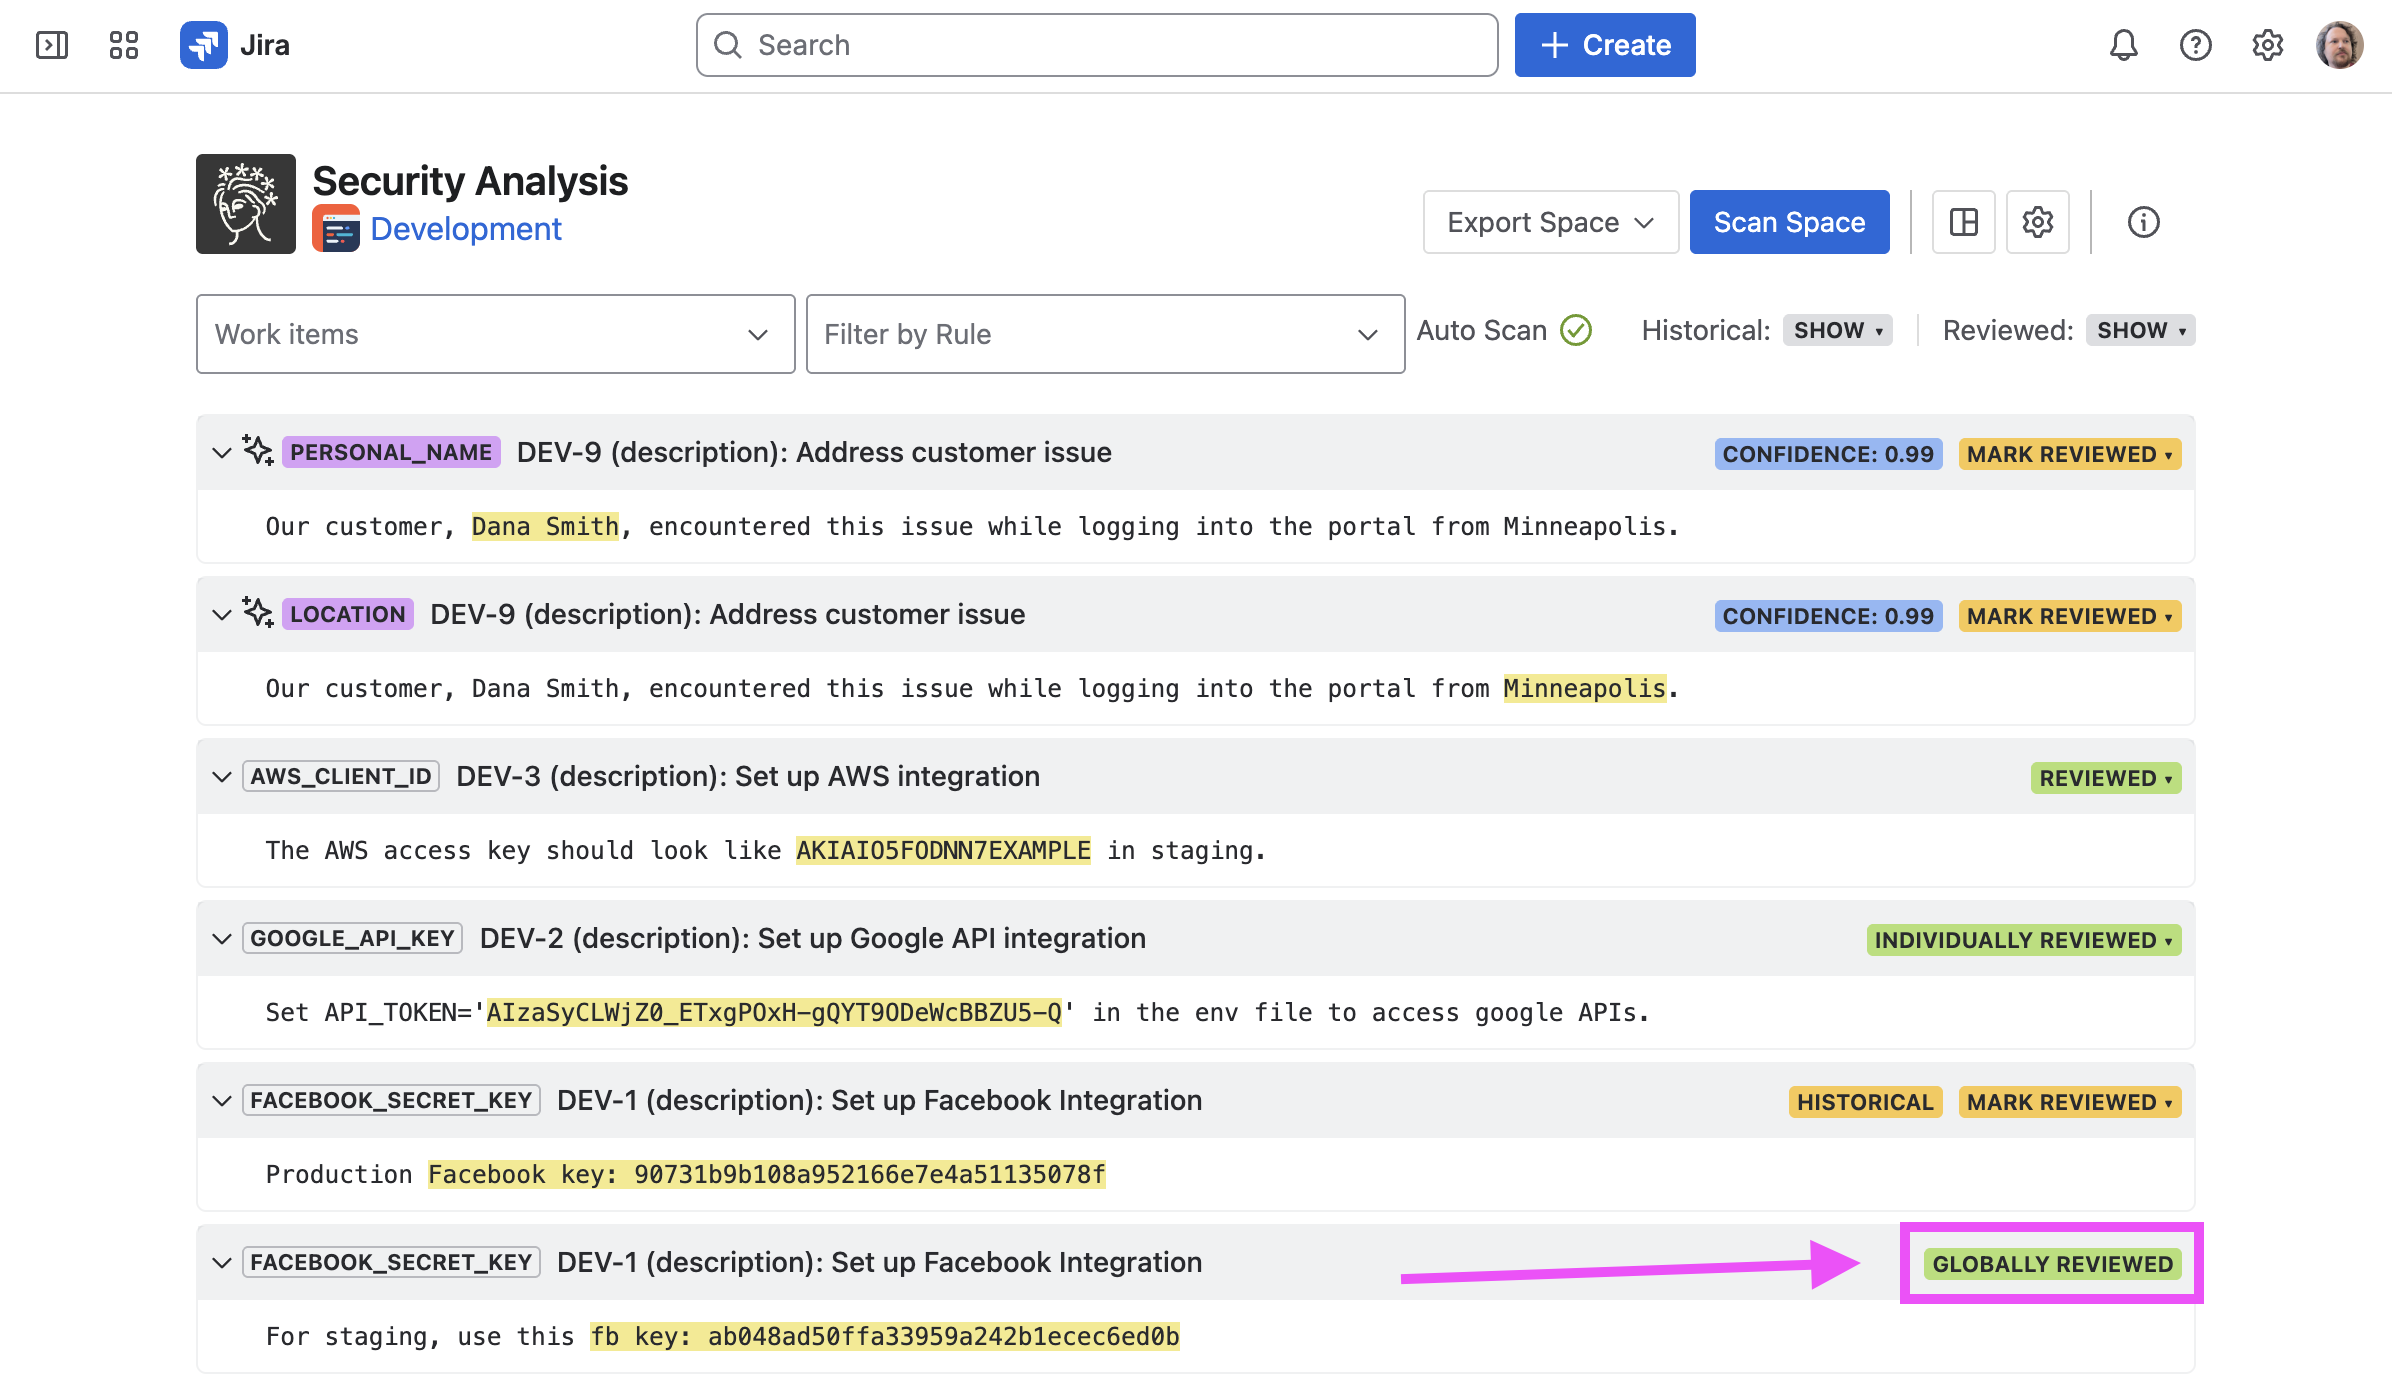This screenshot has height=1388, width=2392.
Task: Click the Auto Scan green checkmark
Action: click(1577, 330)
